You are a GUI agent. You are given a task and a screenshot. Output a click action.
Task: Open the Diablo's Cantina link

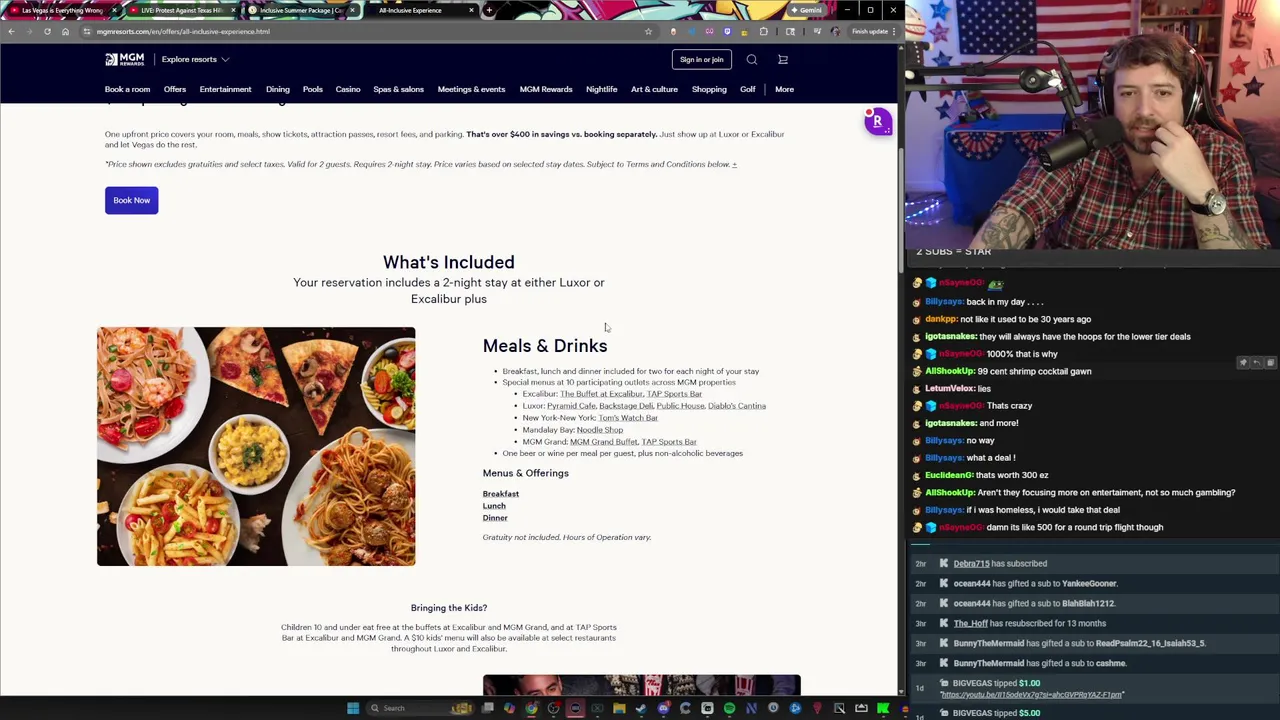coord(737,406)
